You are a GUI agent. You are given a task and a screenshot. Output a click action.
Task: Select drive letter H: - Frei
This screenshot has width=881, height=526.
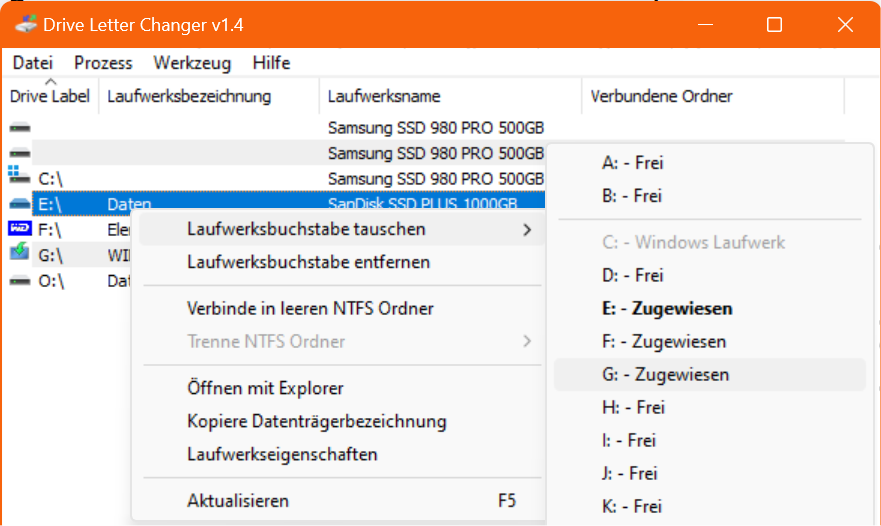point(633,407)
